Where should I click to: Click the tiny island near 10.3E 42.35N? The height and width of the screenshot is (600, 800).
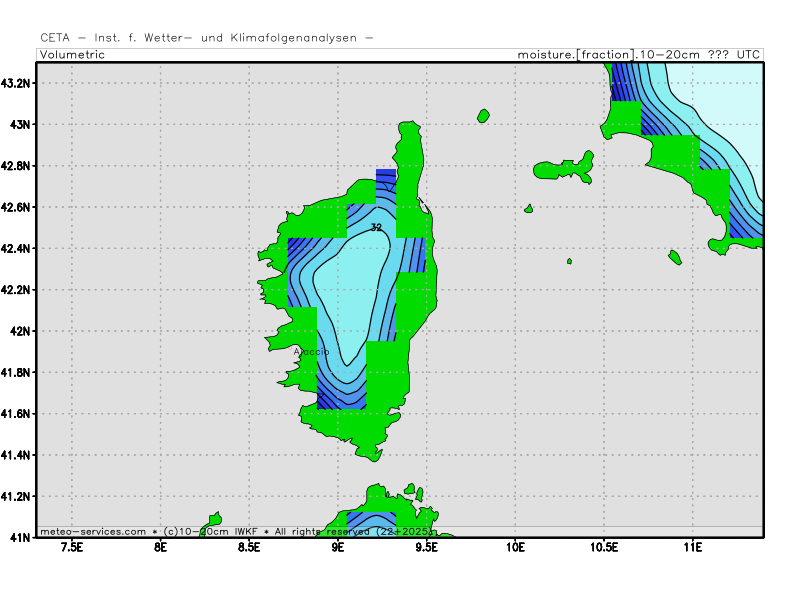(569, 261)
